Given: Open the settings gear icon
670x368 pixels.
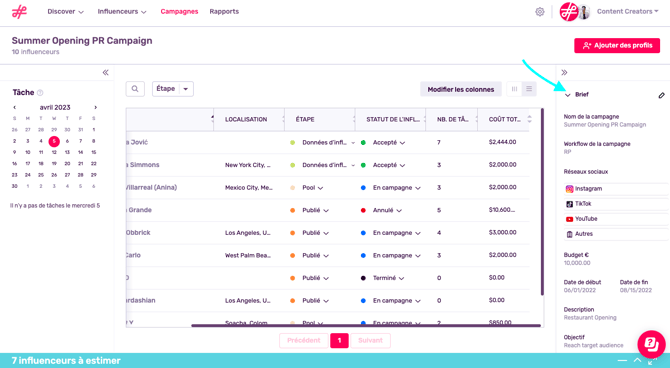Looking at the screenshot, I should click(540, 12).
